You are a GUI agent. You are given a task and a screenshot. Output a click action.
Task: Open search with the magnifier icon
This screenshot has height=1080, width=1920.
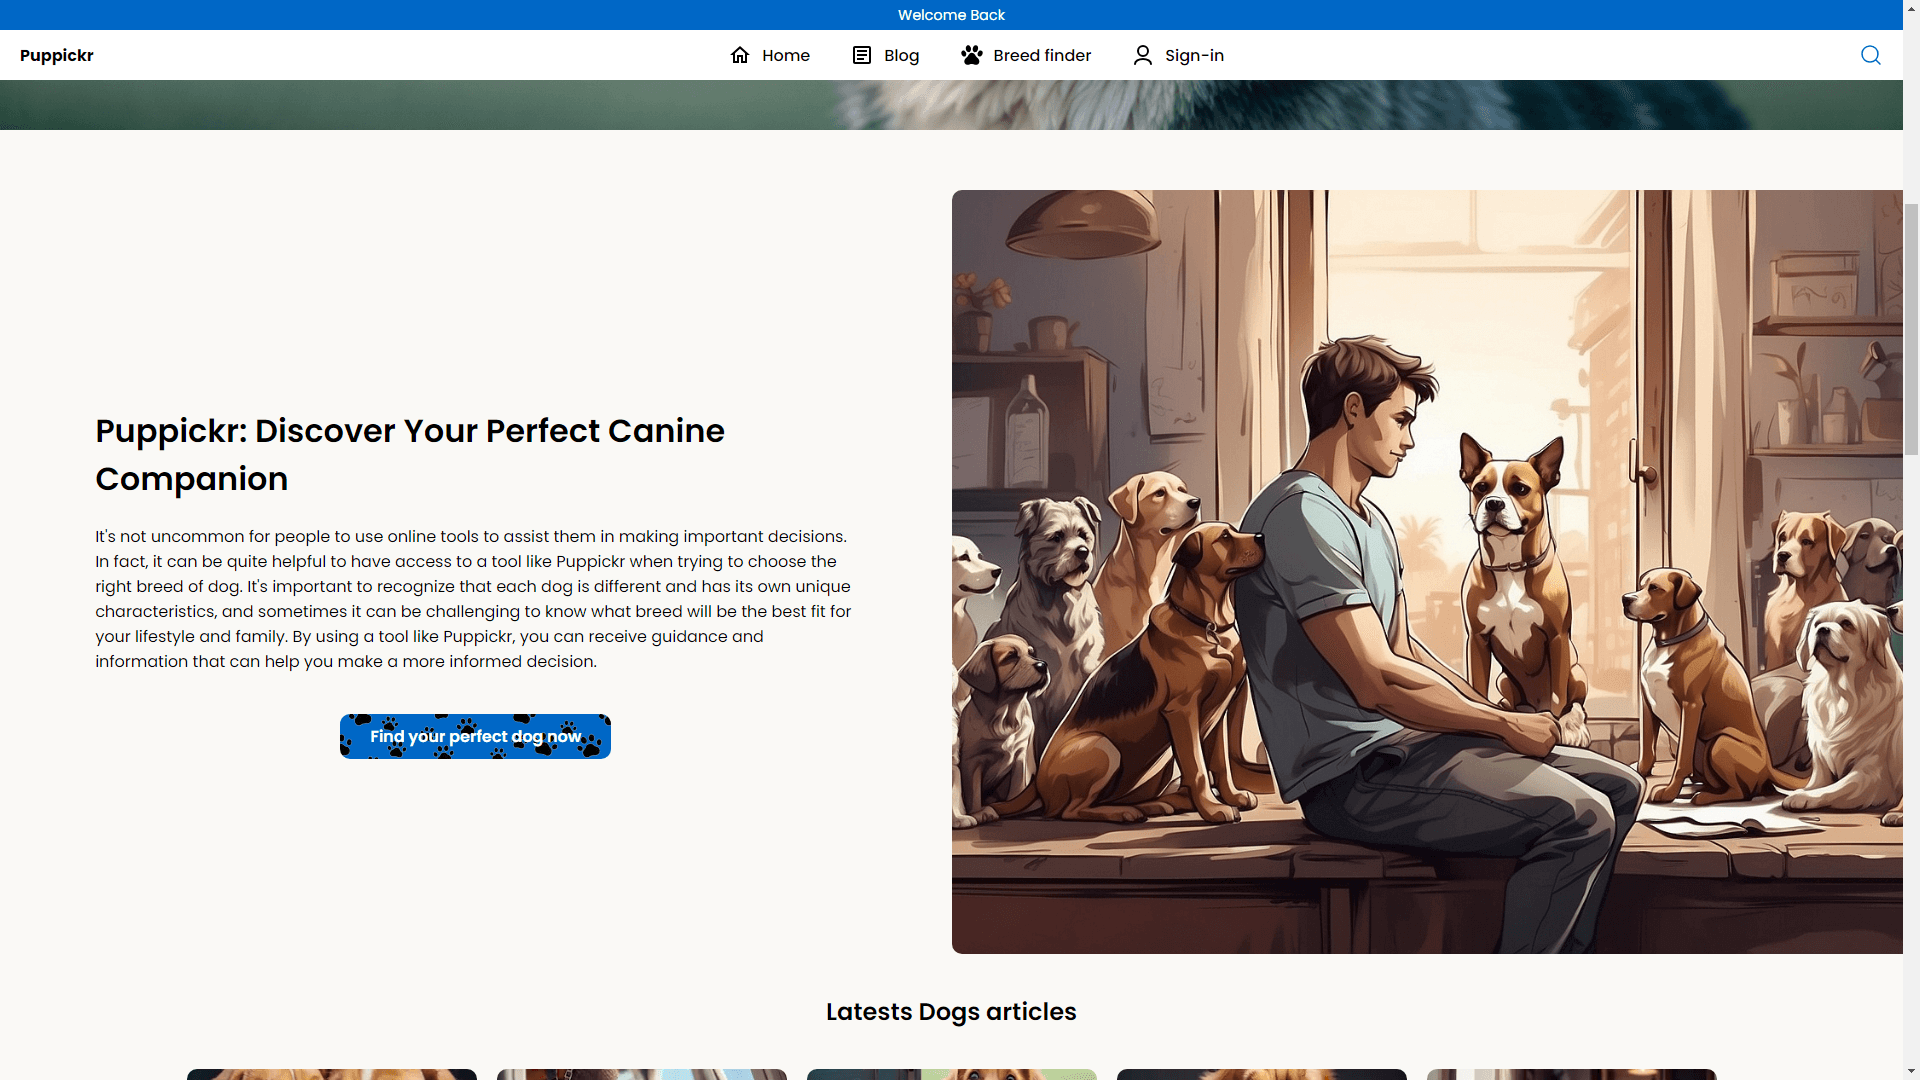[x=1871, y=55]
